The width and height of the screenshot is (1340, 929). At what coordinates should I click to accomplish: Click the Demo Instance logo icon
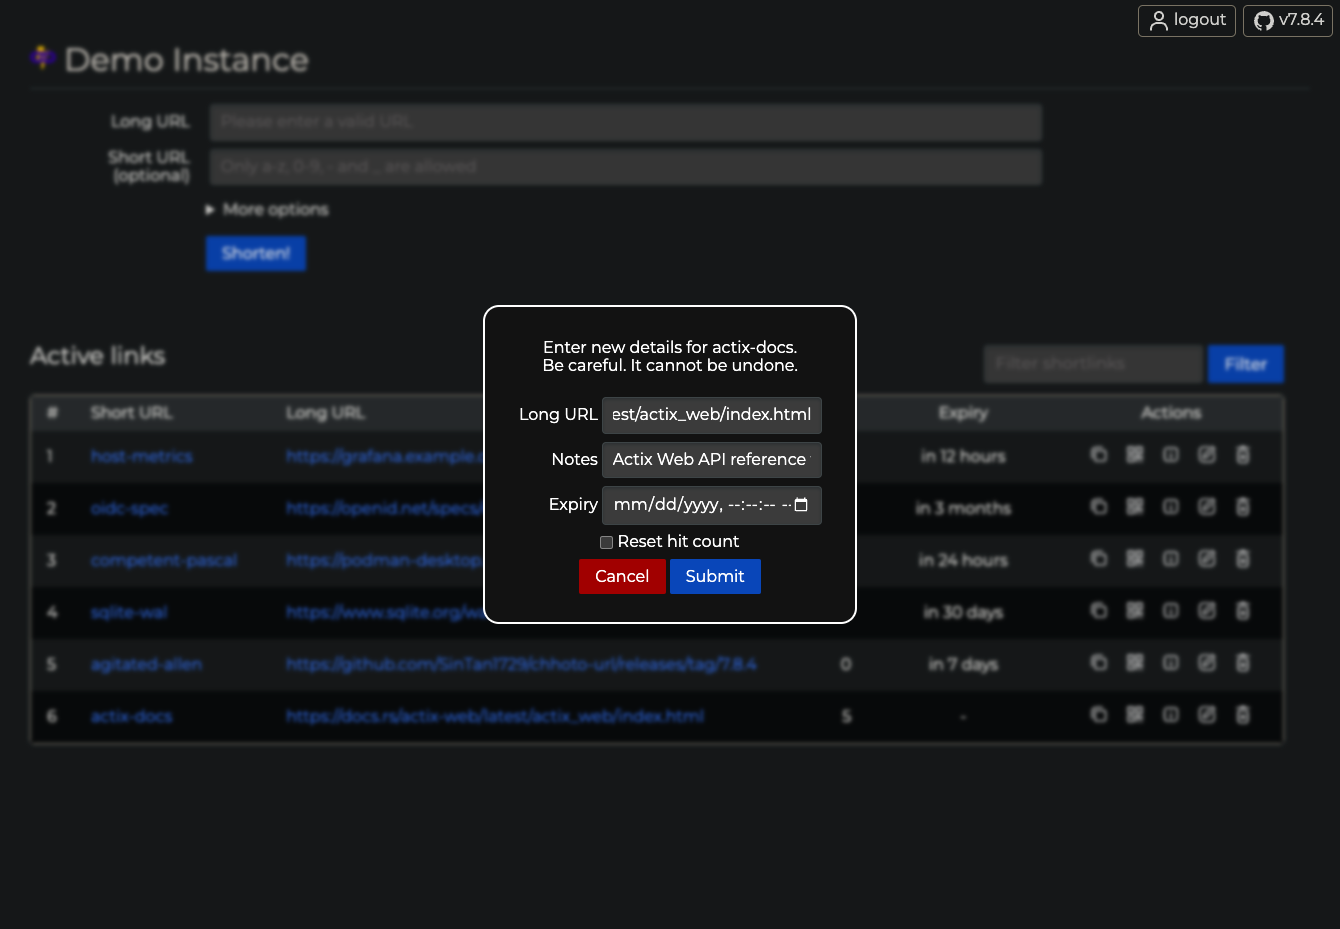point(43,58)
